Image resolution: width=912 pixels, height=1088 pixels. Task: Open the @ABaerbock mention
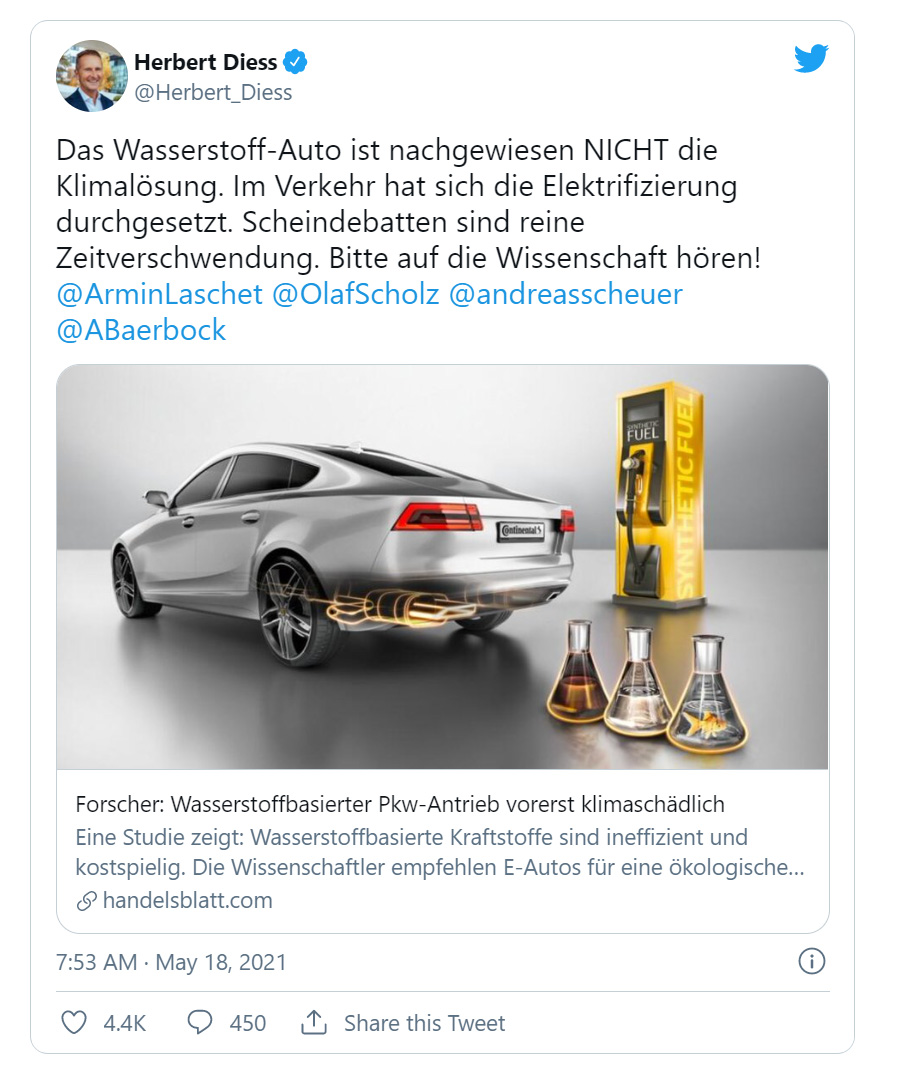141,330
